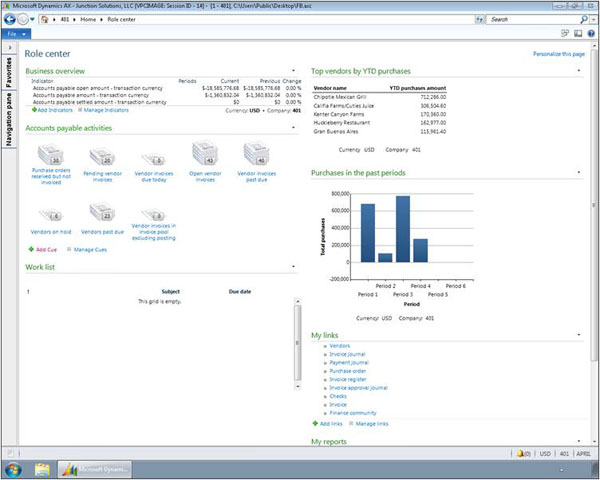Click the Huckleberry Restaurant vendor row
This screenshot has height=480, width=600.
380,123
